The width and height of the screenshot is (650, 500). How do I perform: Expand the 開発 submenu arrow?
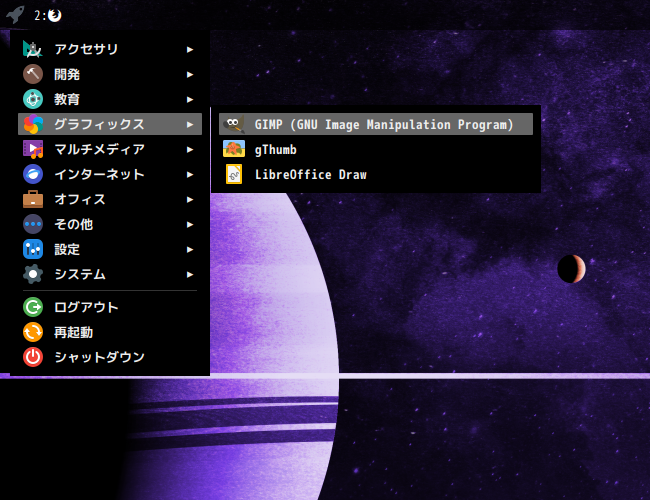[x=190, y=75]
